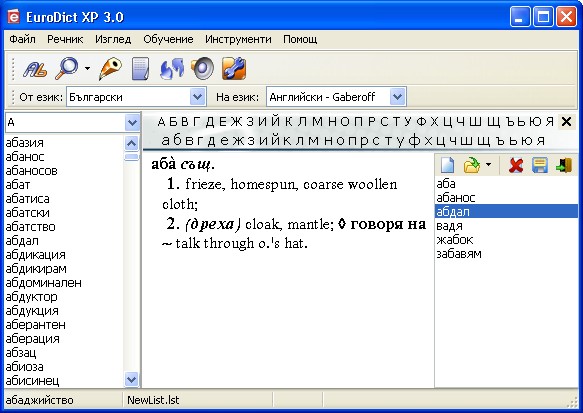Select the word абдикация in the list
This screenshot has height=413, width=583.
click(x=35, y=255)
